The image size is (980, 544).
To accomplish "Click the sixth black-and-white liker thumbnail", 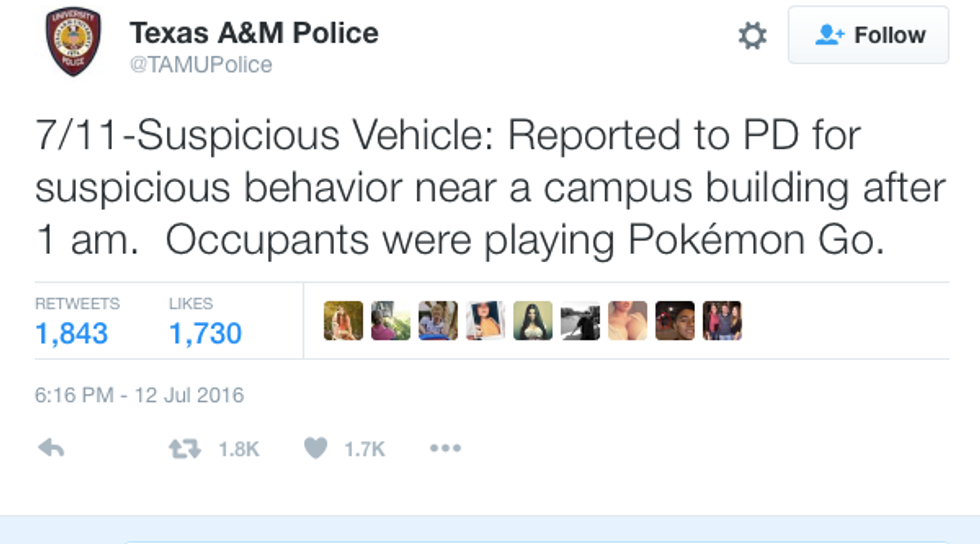I will [580, 321].
